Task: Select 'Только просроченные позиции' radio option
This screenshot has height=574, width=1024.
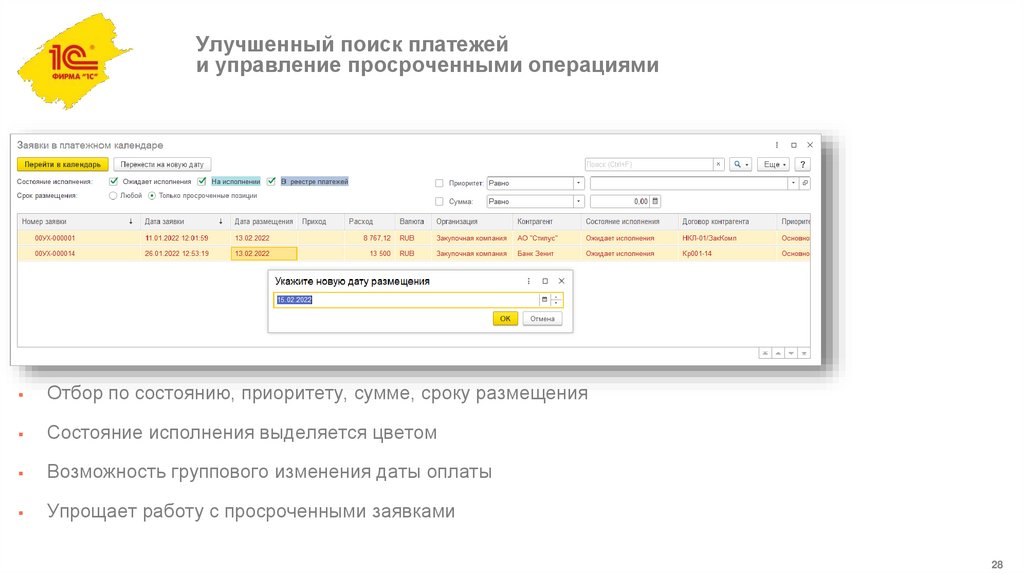Action: click(152, 196)
